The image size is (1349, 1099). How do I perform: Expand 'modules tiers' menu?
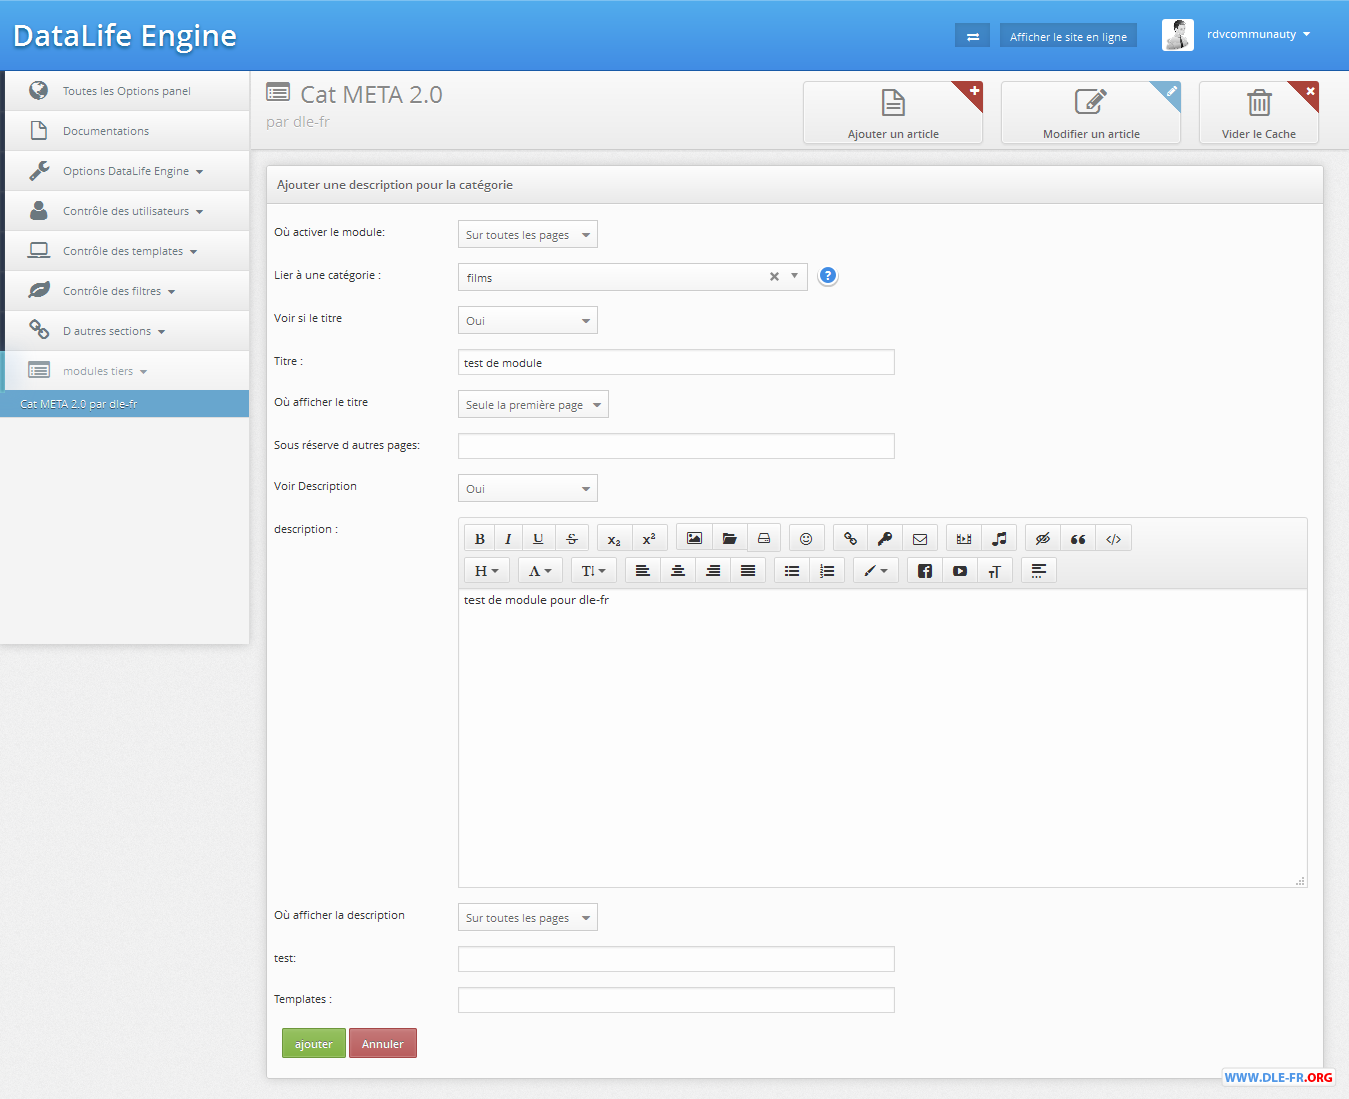coord(125,371)
